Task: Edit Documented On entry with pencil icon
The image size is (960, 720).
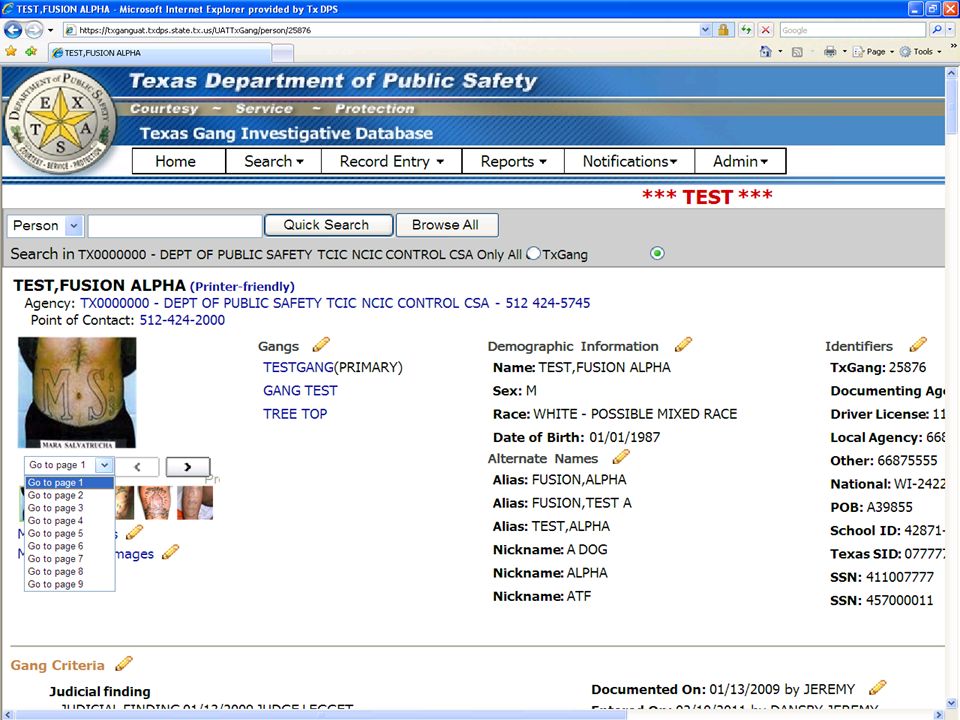Action: pos(877,688)
